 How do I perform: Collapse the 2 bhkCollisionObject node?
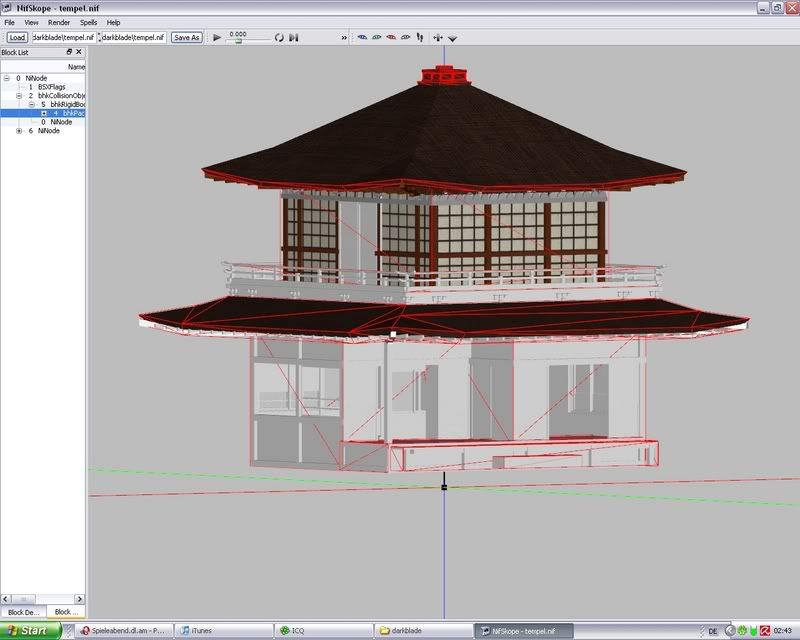19,95
